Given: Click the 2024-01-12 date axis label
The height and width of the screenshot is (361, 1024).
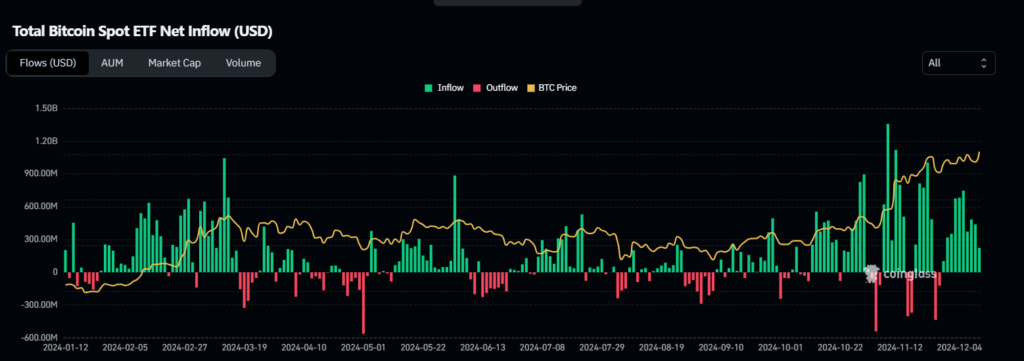Looking at the screenshot, I should (x=65, y=348).
